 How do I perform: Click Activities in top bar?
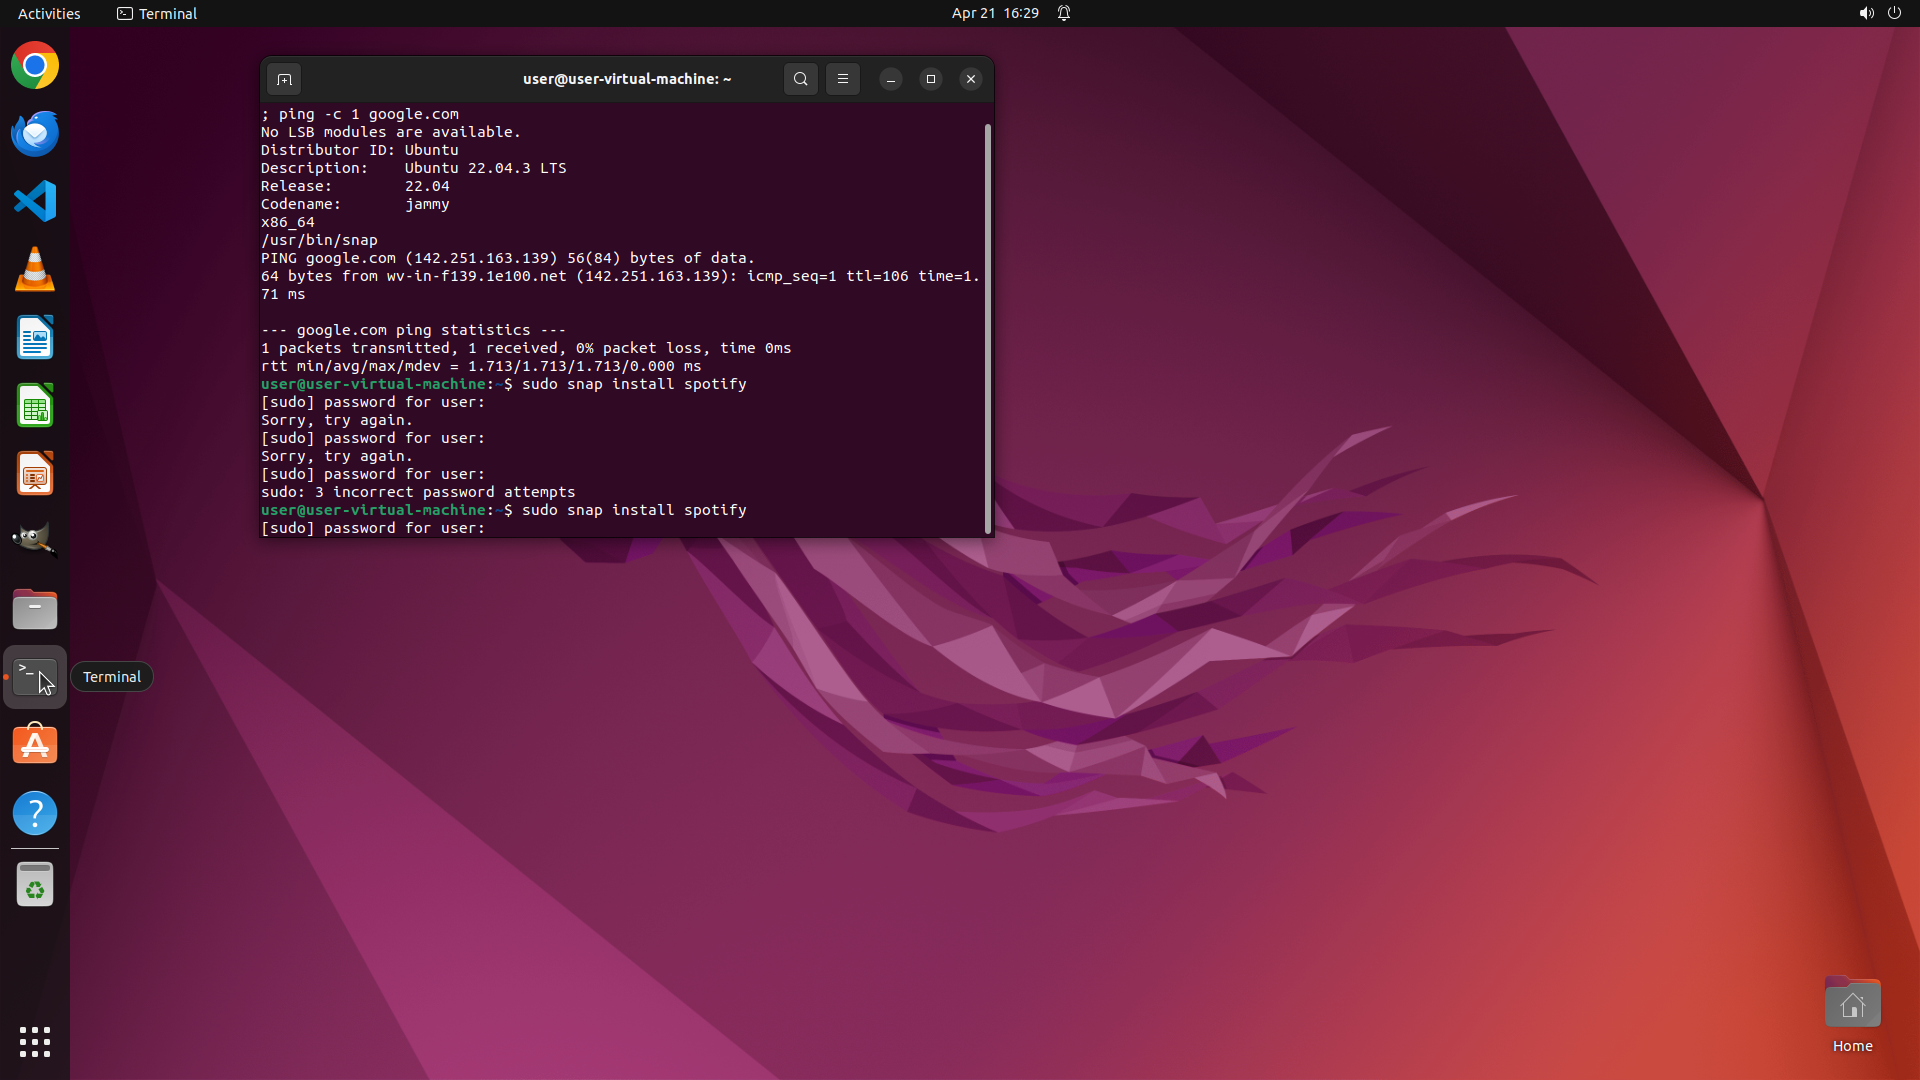[49, 13]
